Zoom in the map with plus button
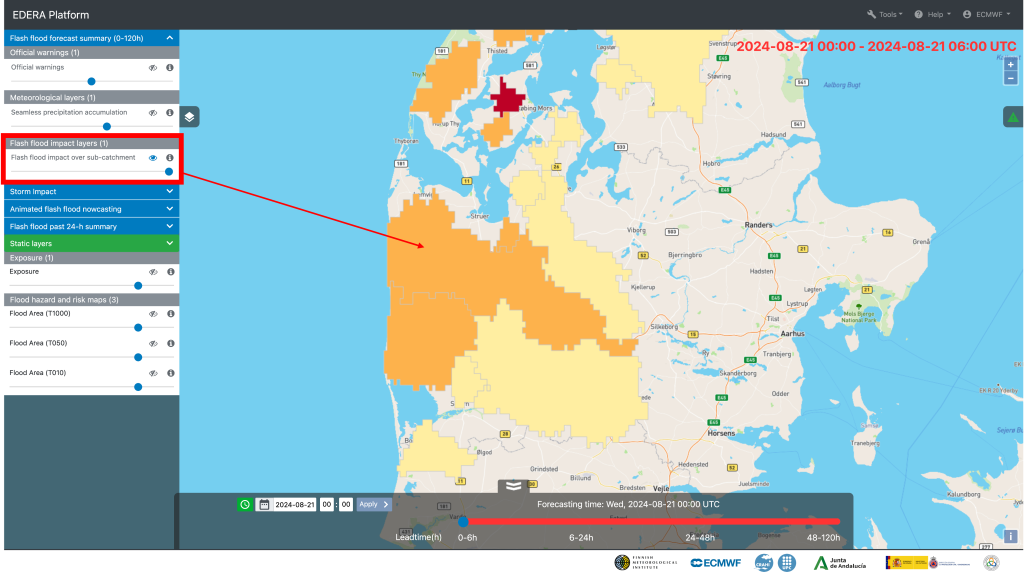 pyautogui.click(x=1011, y=65)
